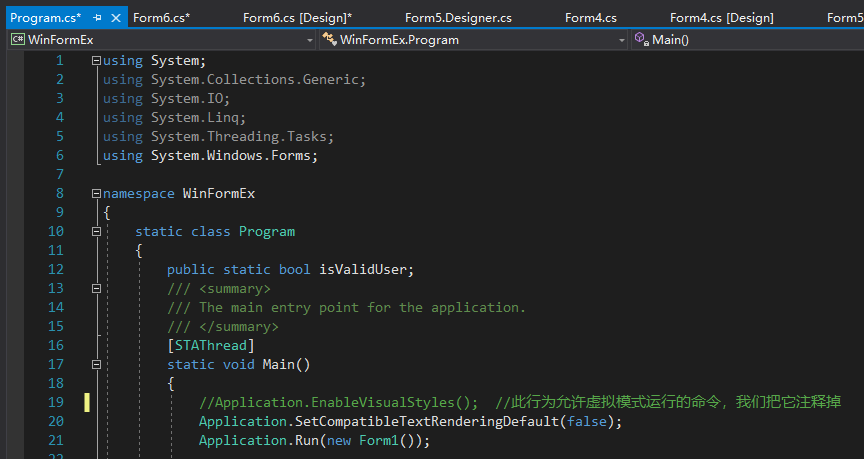Click the 'Main()' method declaration name
864x459 pixels.
pos(287,365)
